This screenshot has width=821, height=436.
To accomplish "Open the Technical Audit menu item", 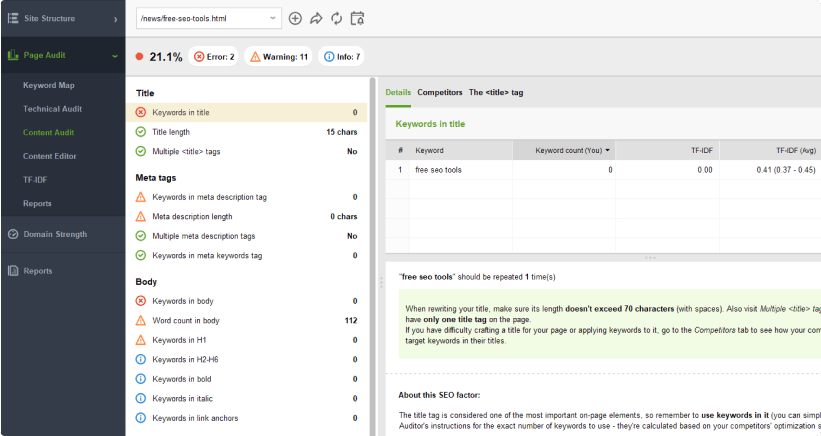I will (x=52, y=109).
